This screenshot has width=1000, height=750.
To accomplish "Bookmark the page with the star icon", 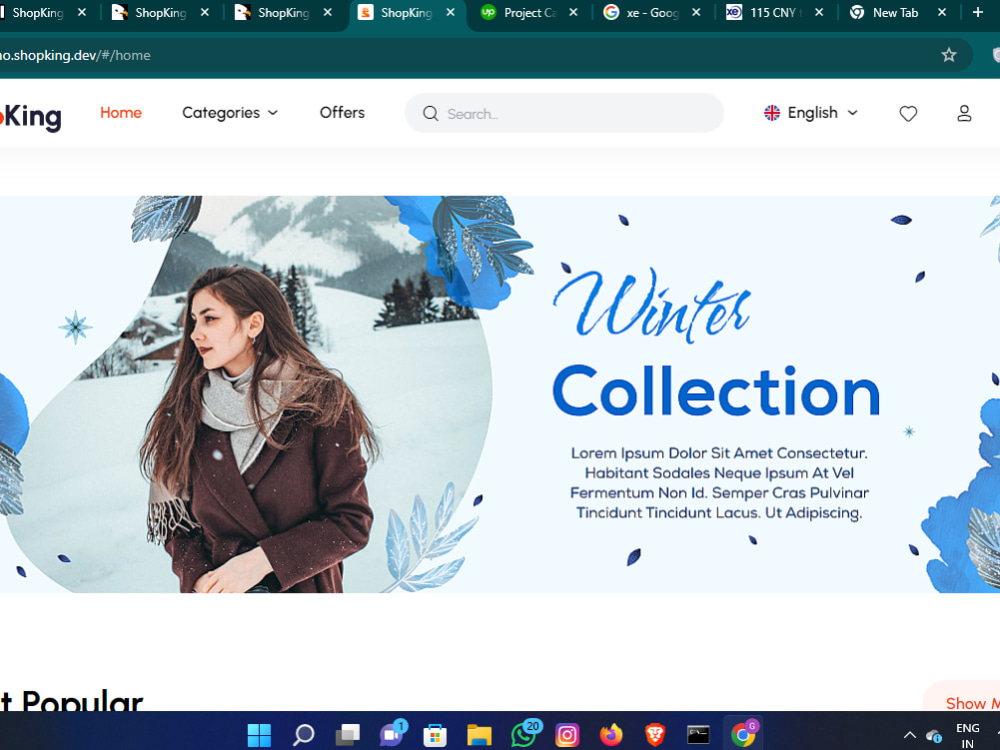I will click(x=948, y=55).
